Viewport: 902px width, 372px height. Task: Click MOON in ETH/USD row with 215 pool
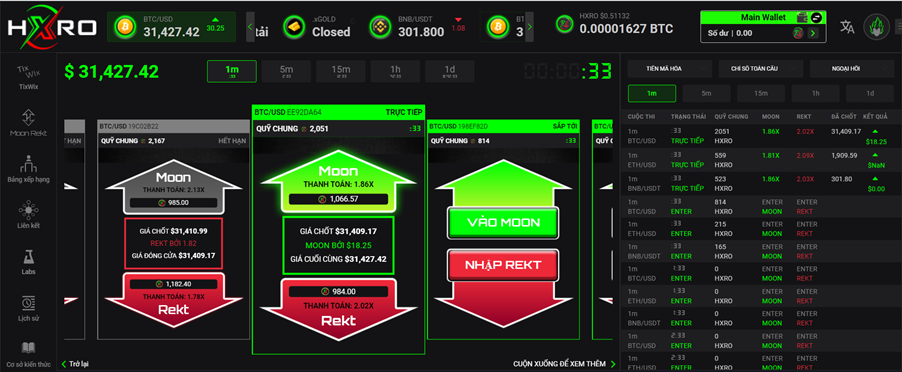(x=772, y=233)
